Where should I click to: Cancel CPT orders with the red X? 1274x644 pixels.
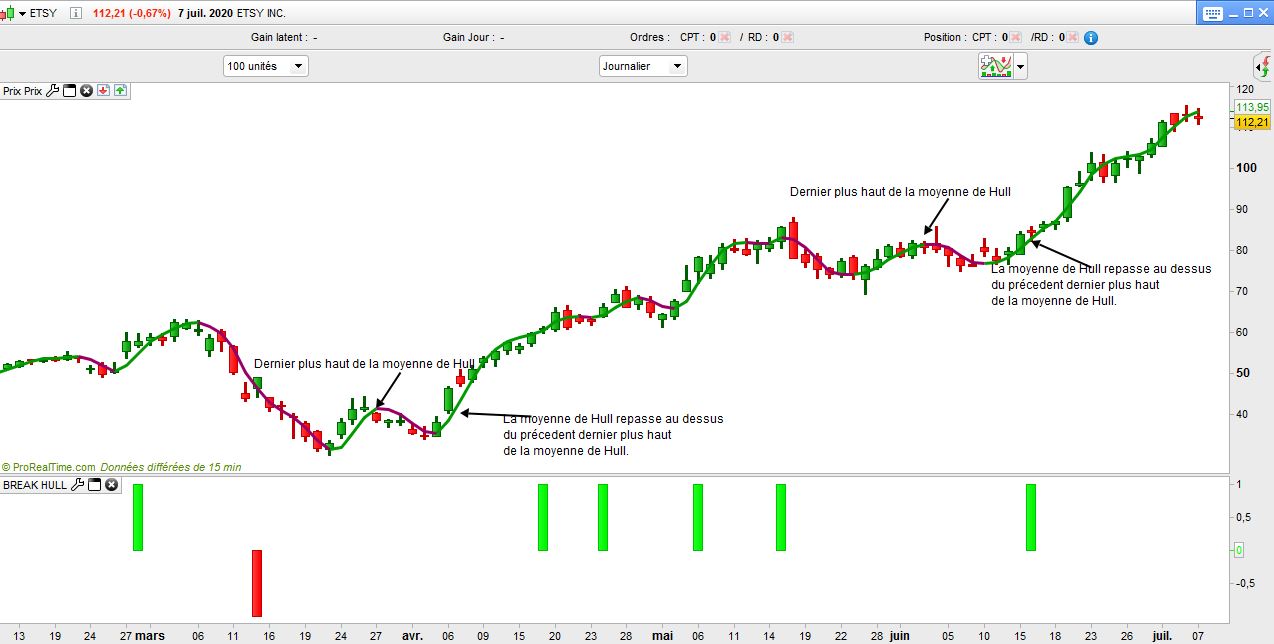click(725, 38)
